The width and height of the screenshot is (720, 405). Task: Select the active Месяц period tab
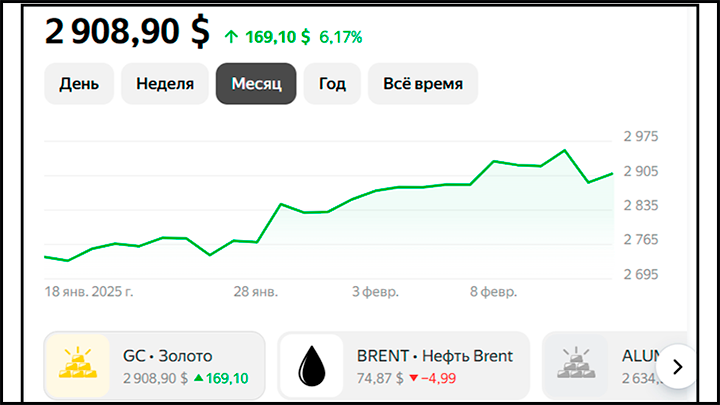coord(256,84)
